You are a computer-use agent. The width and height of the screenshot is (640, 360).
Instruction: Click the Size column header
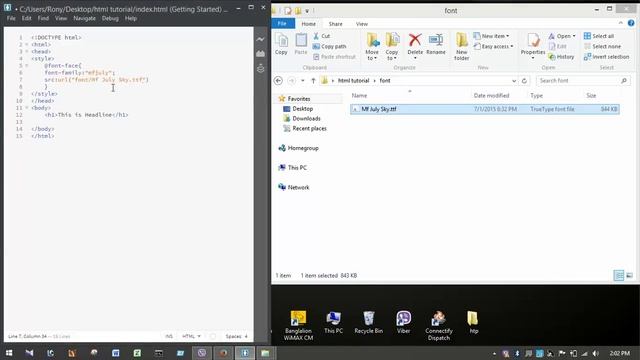pyautogui.click(x=591, y=96)
